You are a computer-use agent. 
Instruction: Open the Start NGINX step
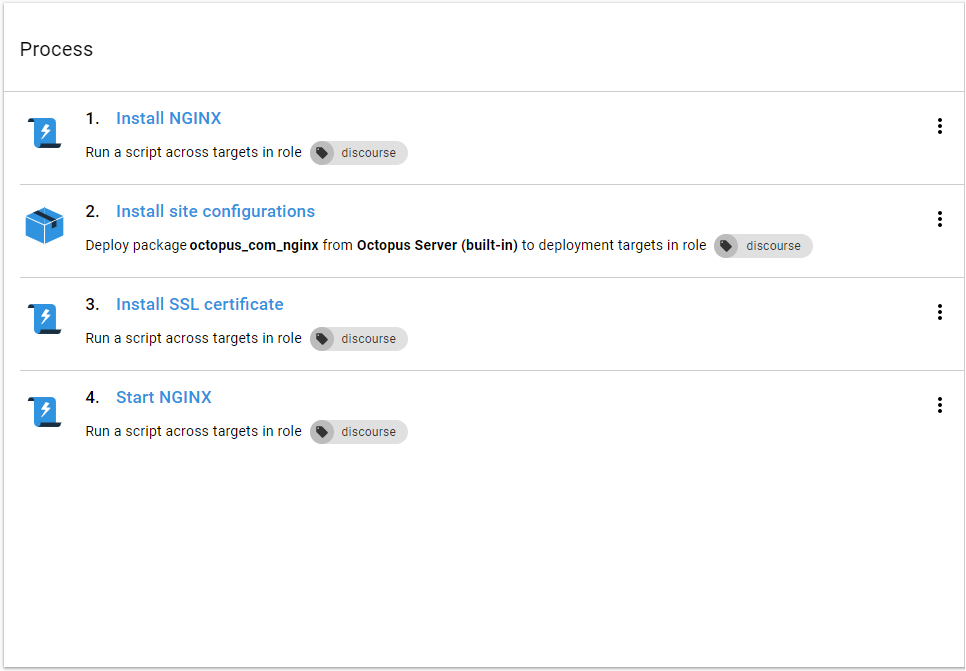[163, 397]
